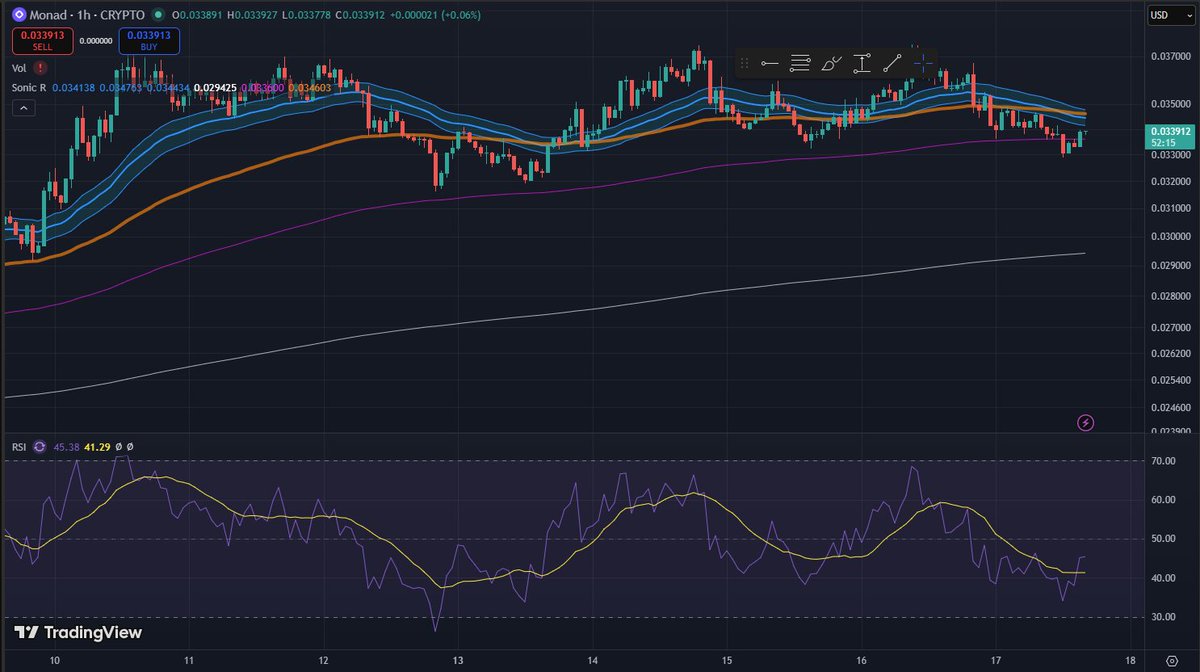Click price axis label 0.026200
This screenshot has width=1200, height=672.
click(1170, 354)
